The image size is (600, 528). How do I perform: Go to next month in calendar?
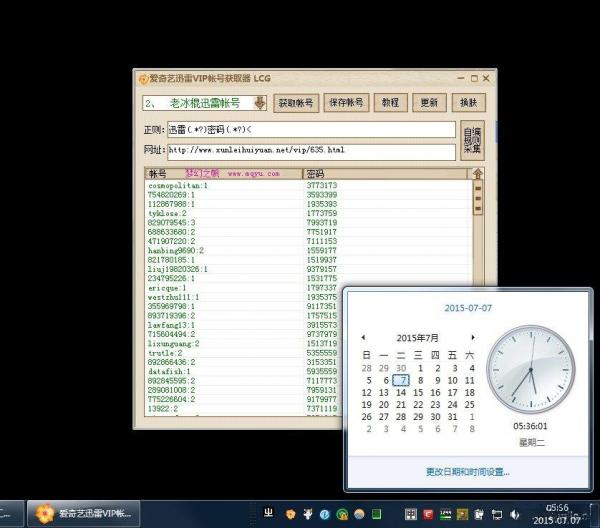point(473,337)
